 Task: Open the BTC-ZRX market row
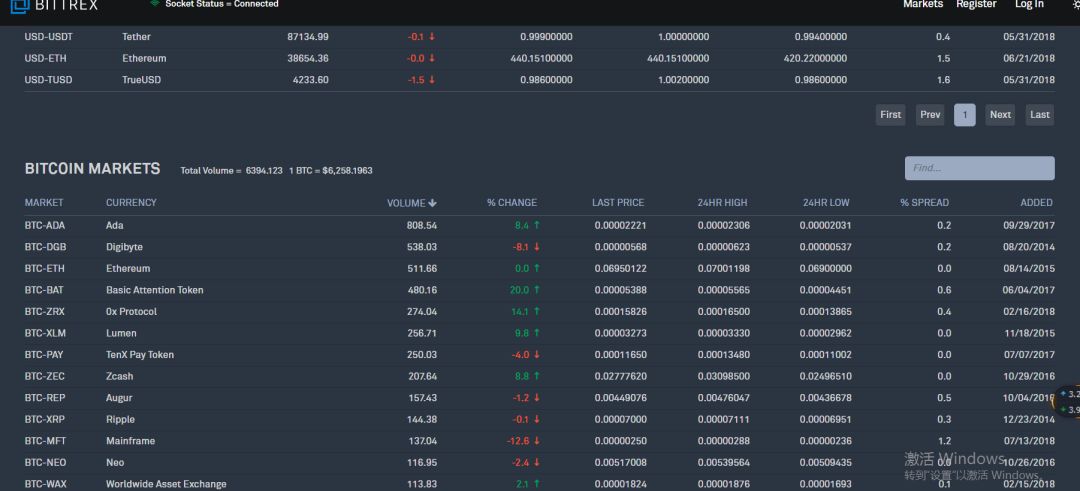(539, 311)
